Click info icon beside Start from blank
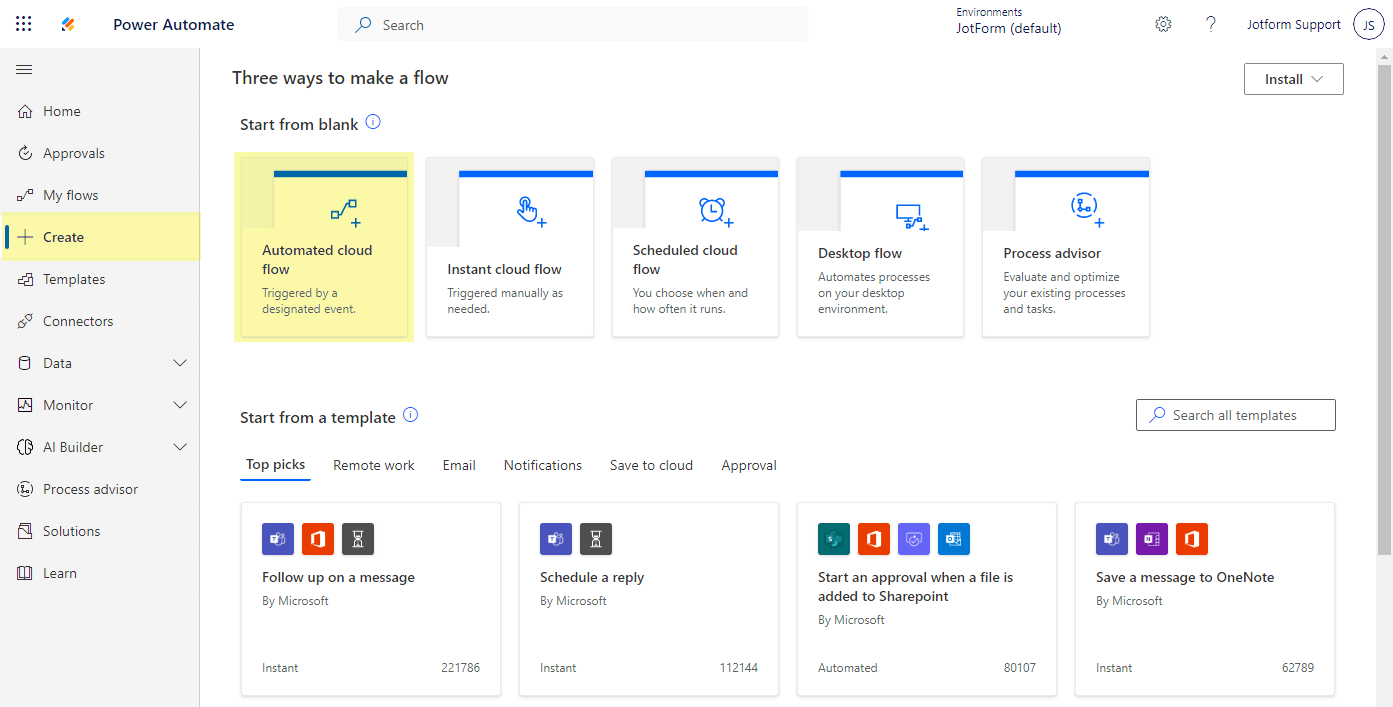 click(x=373, y=122)
